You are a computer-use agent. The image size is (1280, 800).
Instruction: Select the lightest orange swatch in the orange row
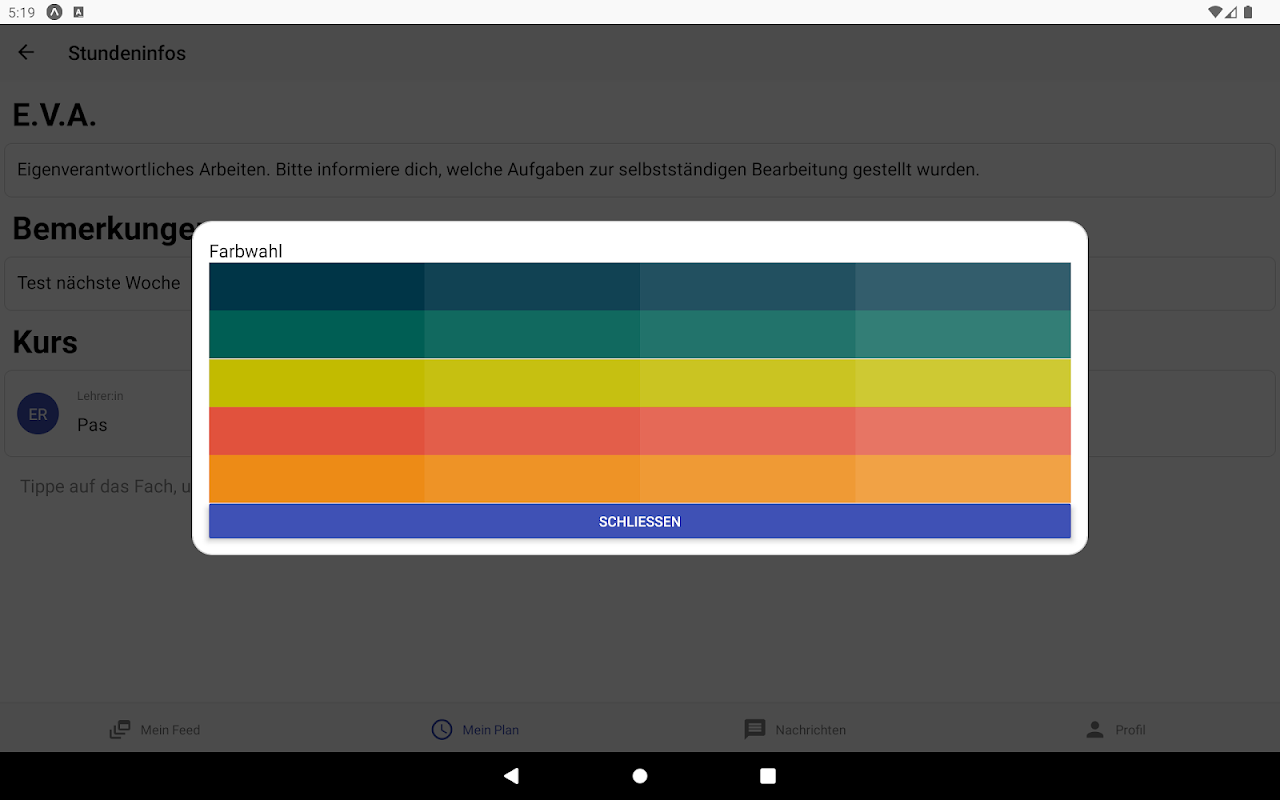coord(963,479)
